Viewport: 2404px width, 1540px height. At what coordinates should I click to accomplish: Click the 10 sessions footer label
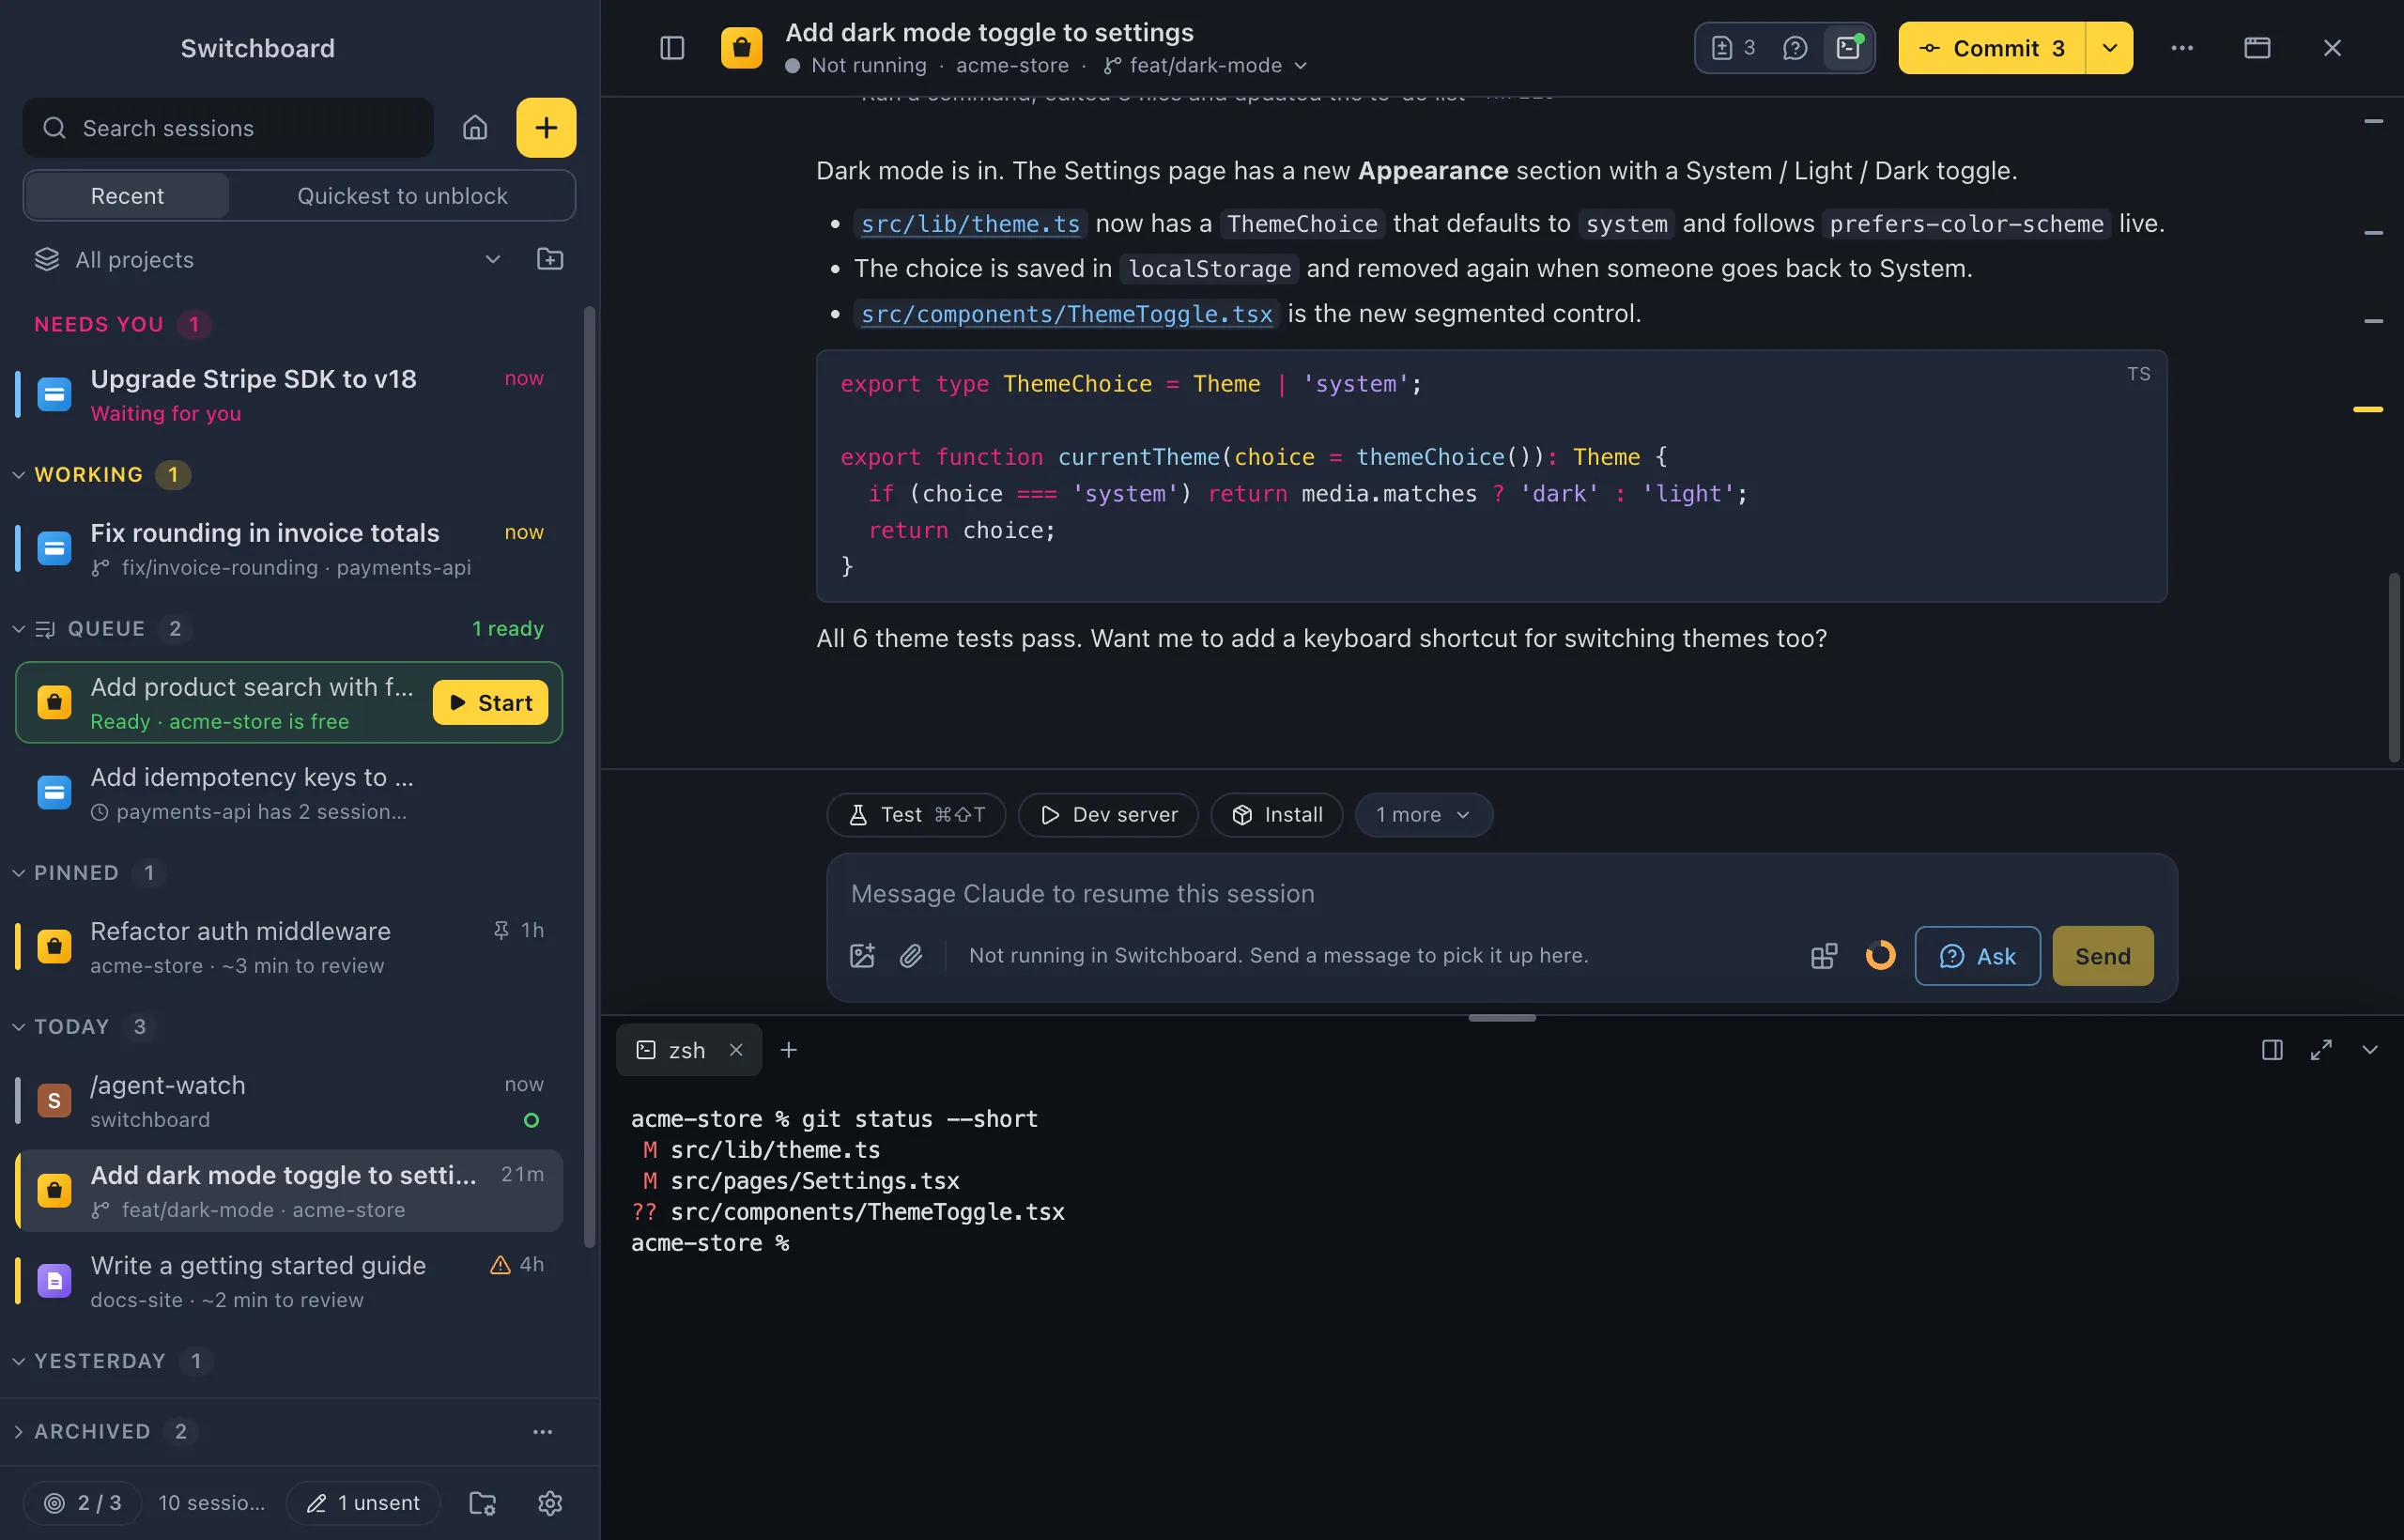coord(212,1503)
